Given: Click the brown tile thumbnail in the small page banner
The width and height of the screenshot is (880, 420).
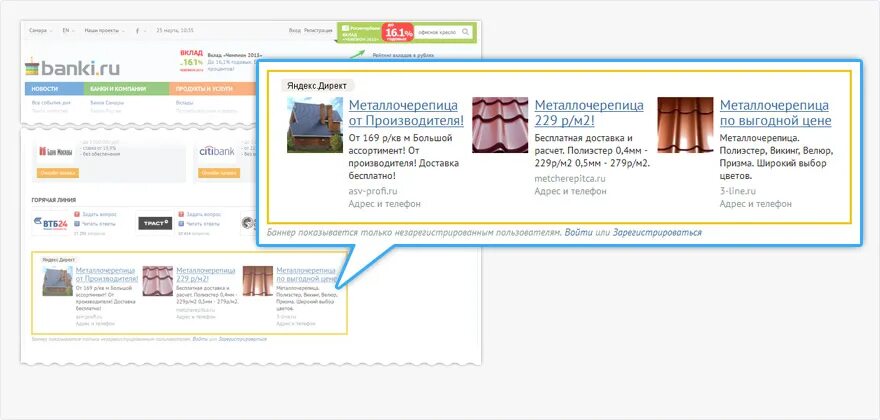Looking at the screenshot, I should pyautogui.click(x=258, y=281).
